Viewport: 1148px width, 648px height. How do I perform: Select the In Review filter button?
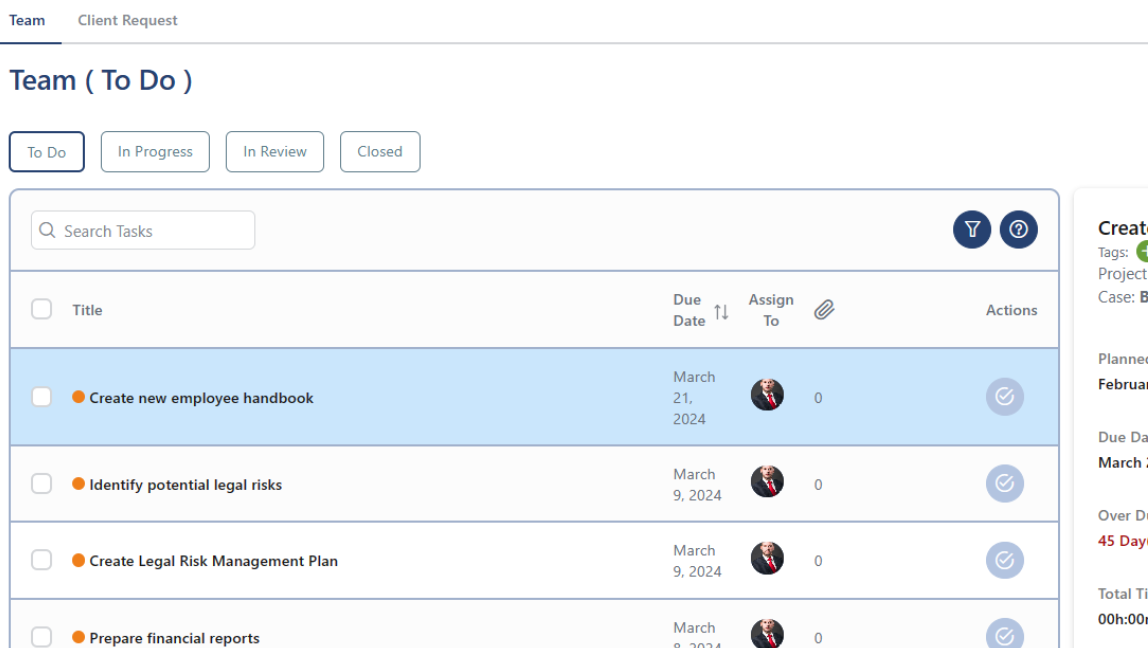pyautogui.click(x=275, y=151)
